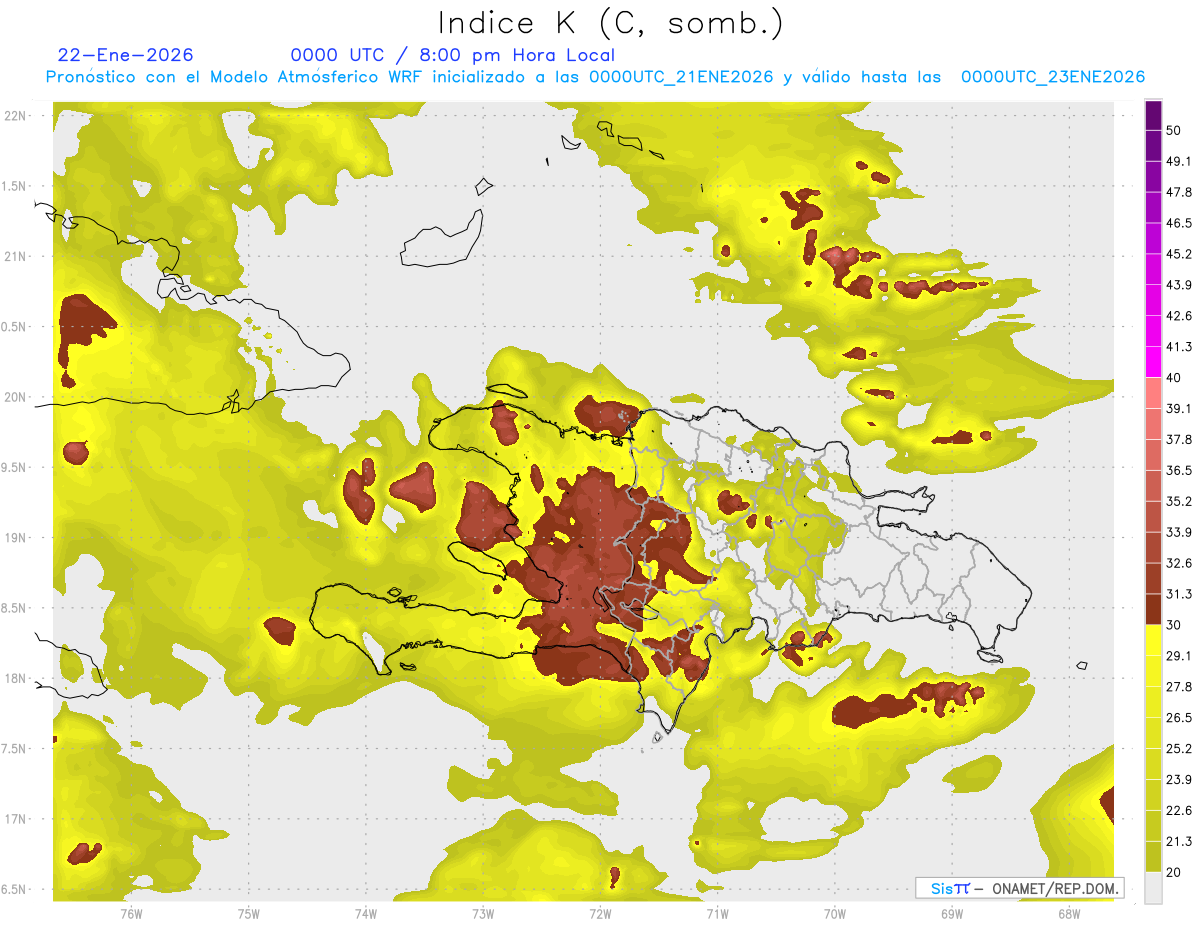Click the "7.5N" latitude label
1200x927 pixels.
15,749
